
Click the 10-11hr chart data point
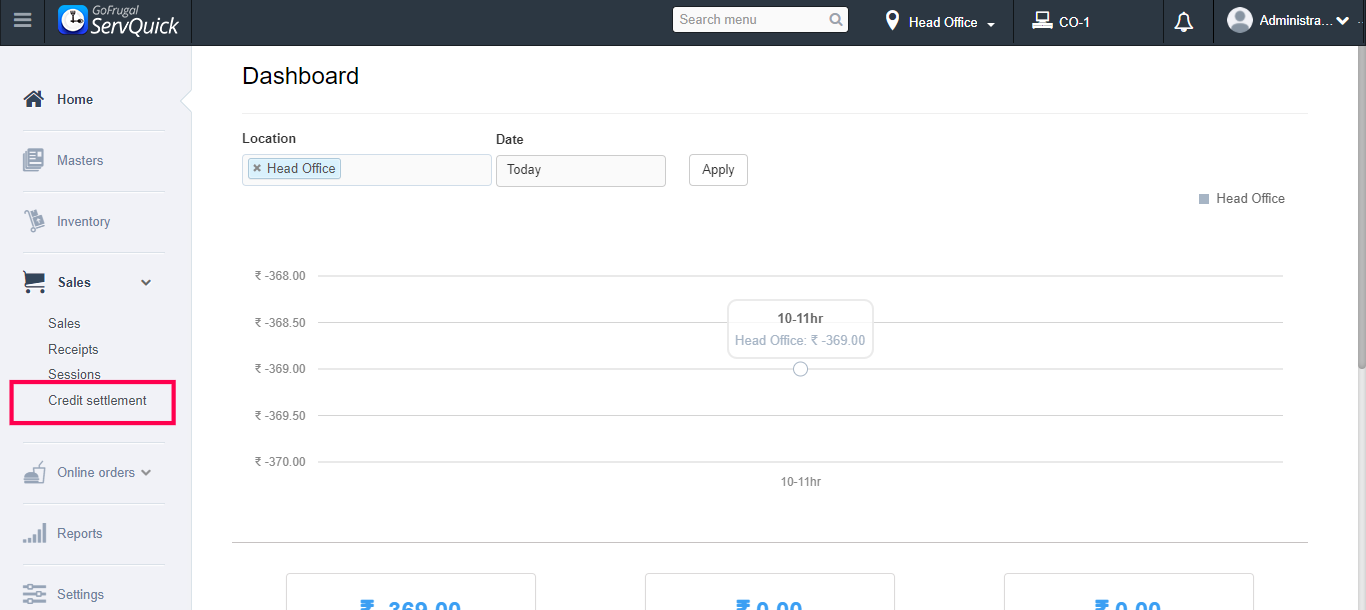[800, 369]
